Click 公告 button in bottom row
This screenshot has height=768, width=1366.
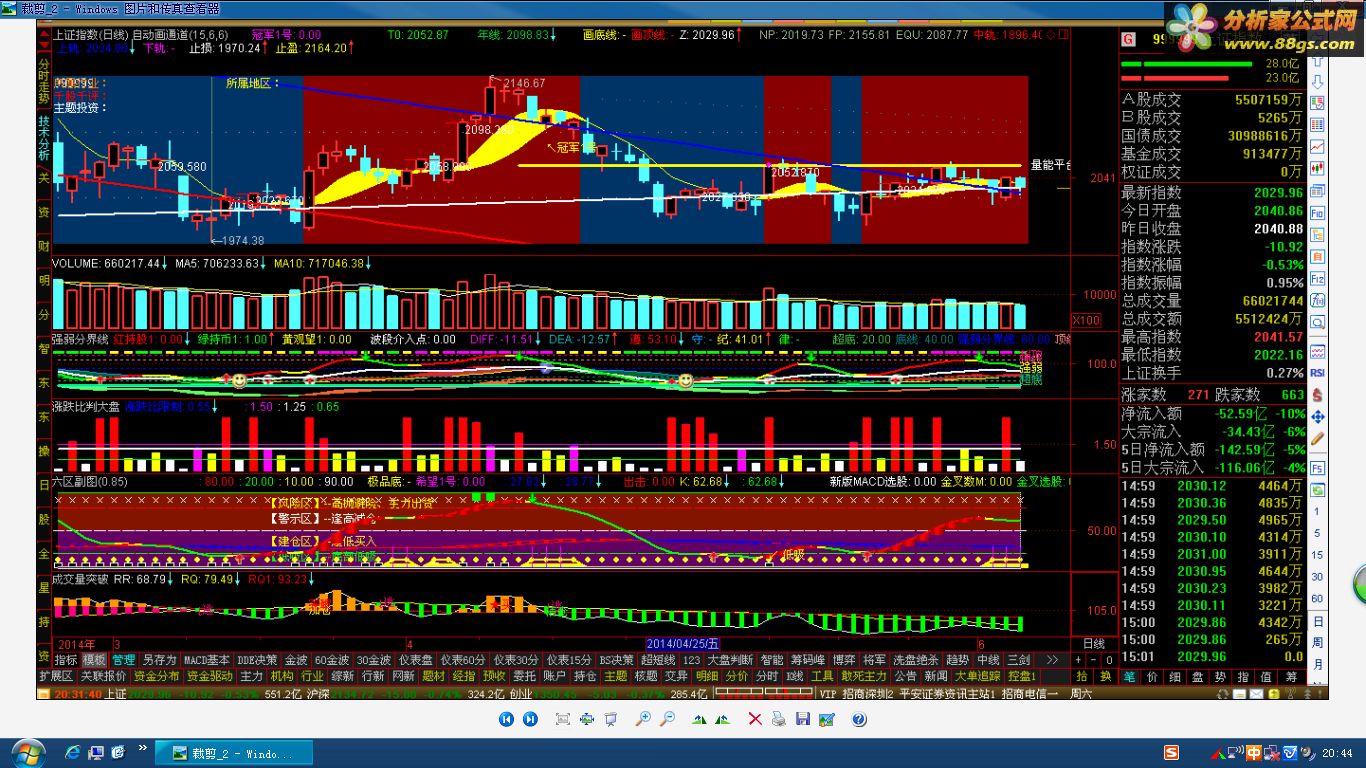pos(905,676)
